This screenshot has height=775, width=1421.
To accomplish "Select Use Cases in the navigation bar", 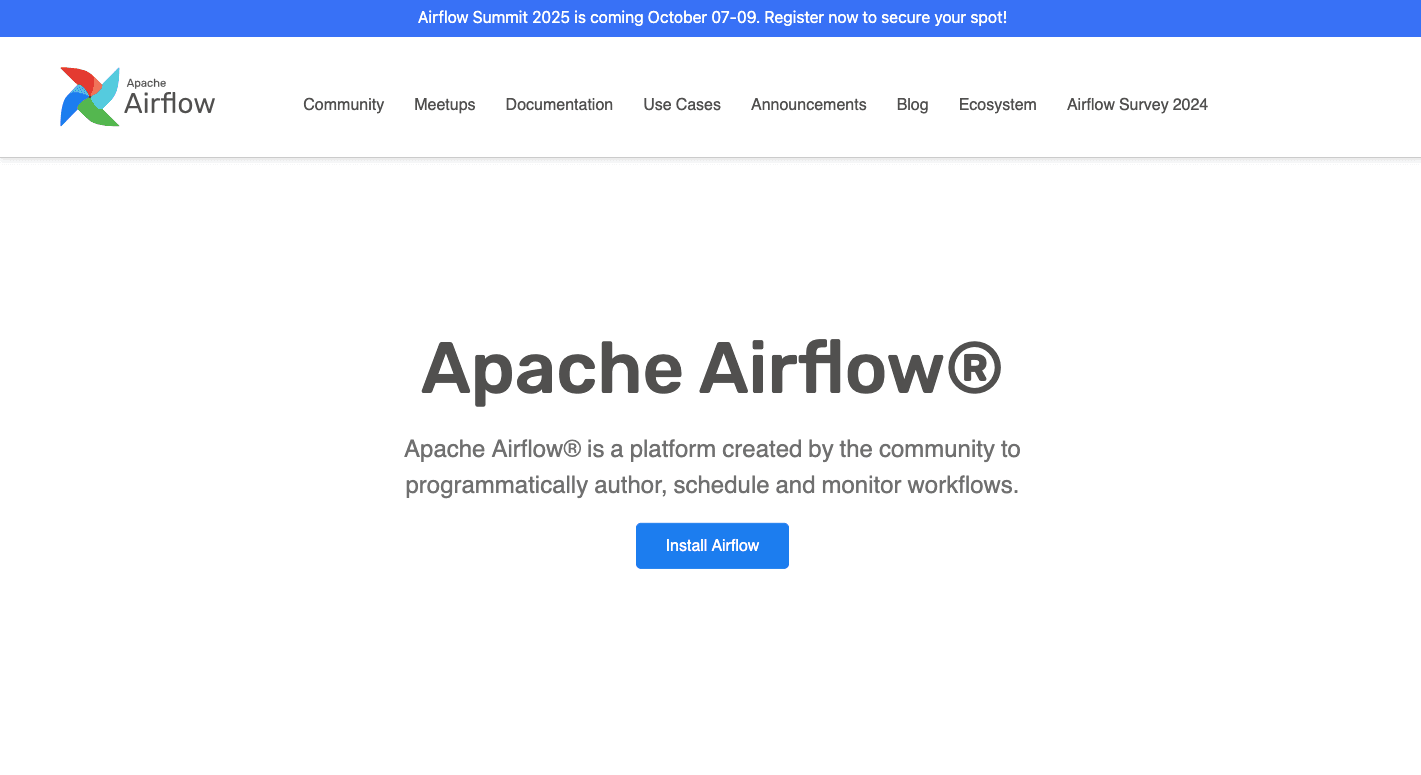I will coord(681,105).
